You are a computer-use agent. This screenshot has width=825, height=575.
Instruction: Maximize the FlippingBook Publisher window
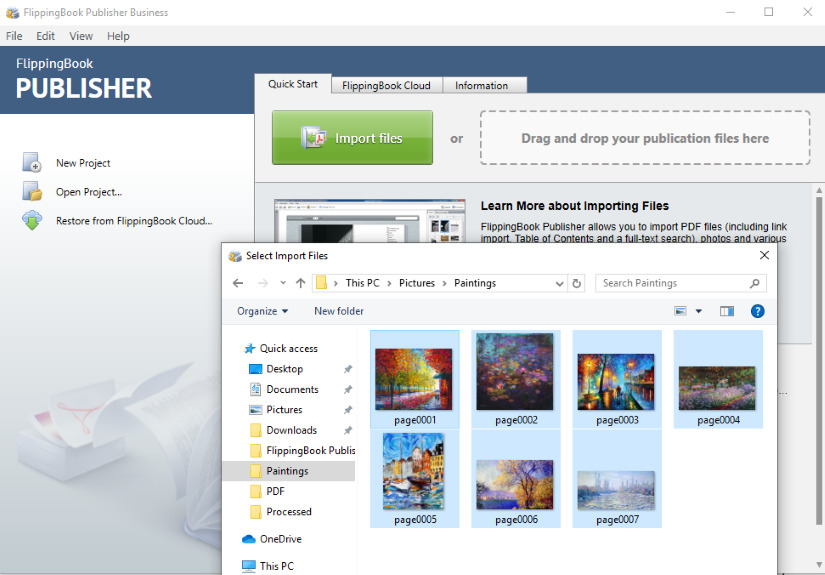768,12
